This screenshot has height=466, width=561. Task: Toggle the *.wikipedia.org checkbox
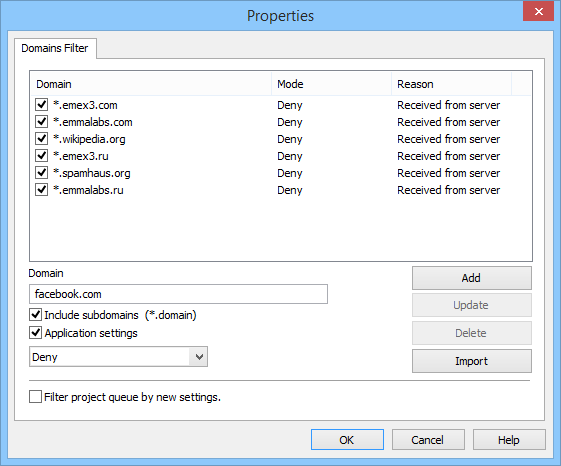pyautogui.click(x=42, y=139)
